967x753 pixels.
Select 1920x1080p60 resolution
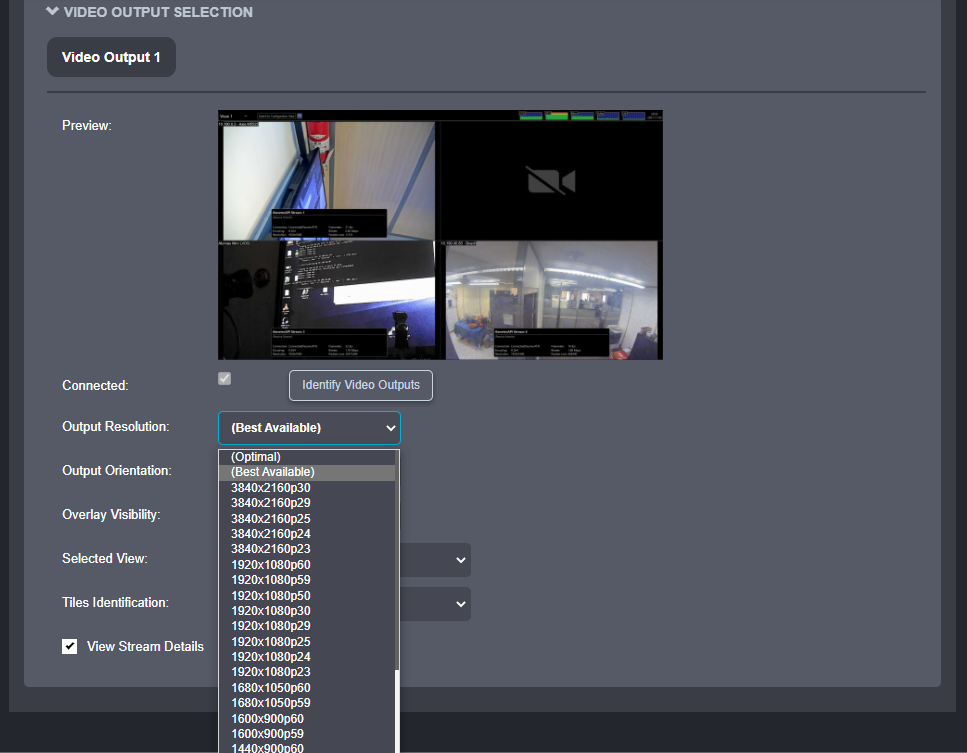(x=307, y=565)
